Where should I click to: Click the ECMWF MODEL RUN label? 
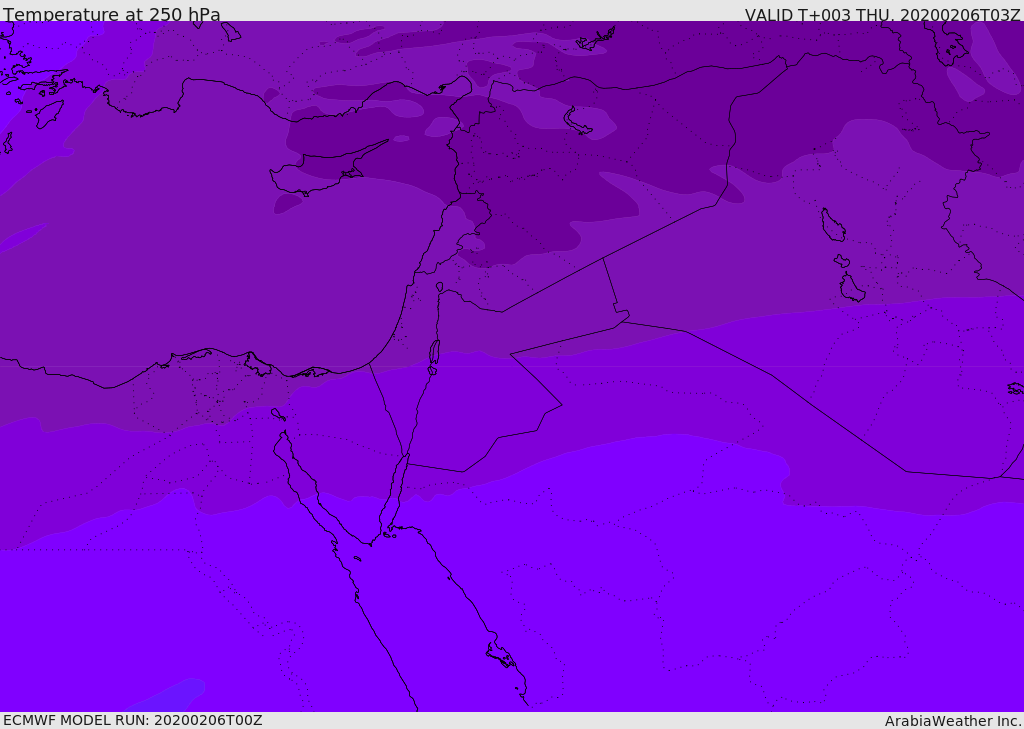(132, 720)
